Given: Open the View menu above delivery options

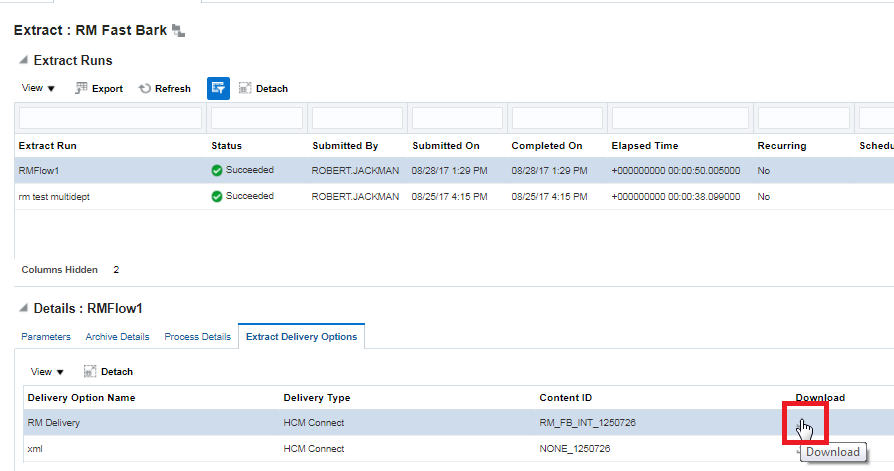Looking at the screenshot, I should (47, 372).
